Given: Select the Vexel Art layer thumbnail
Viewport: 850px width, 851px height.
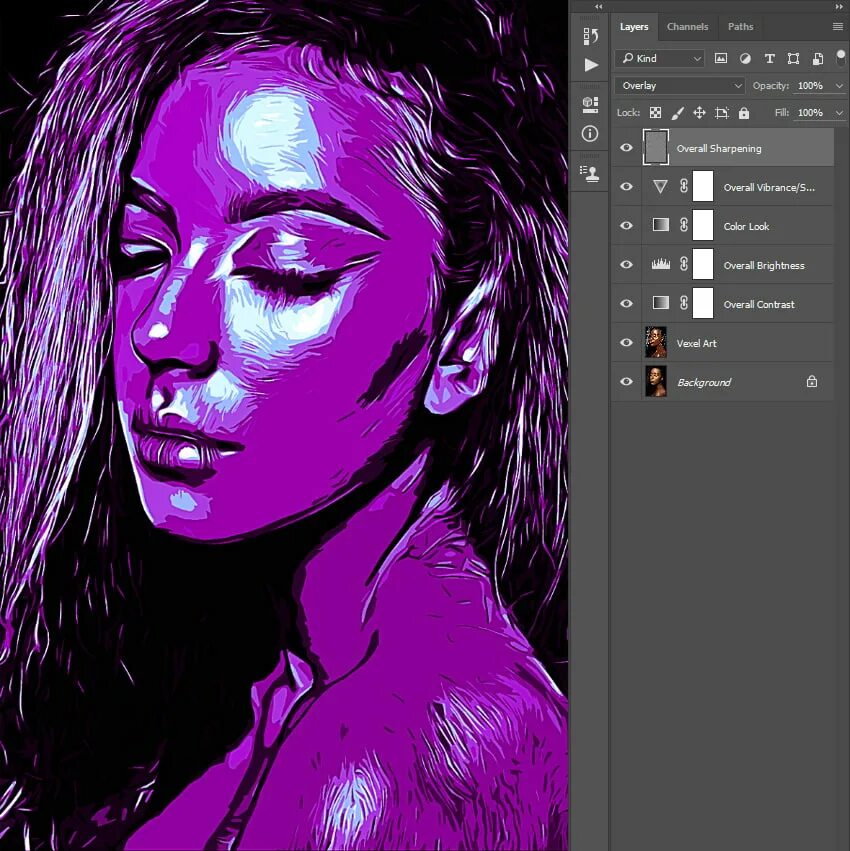Looking at the screenshot, I should tap(656, 342).
